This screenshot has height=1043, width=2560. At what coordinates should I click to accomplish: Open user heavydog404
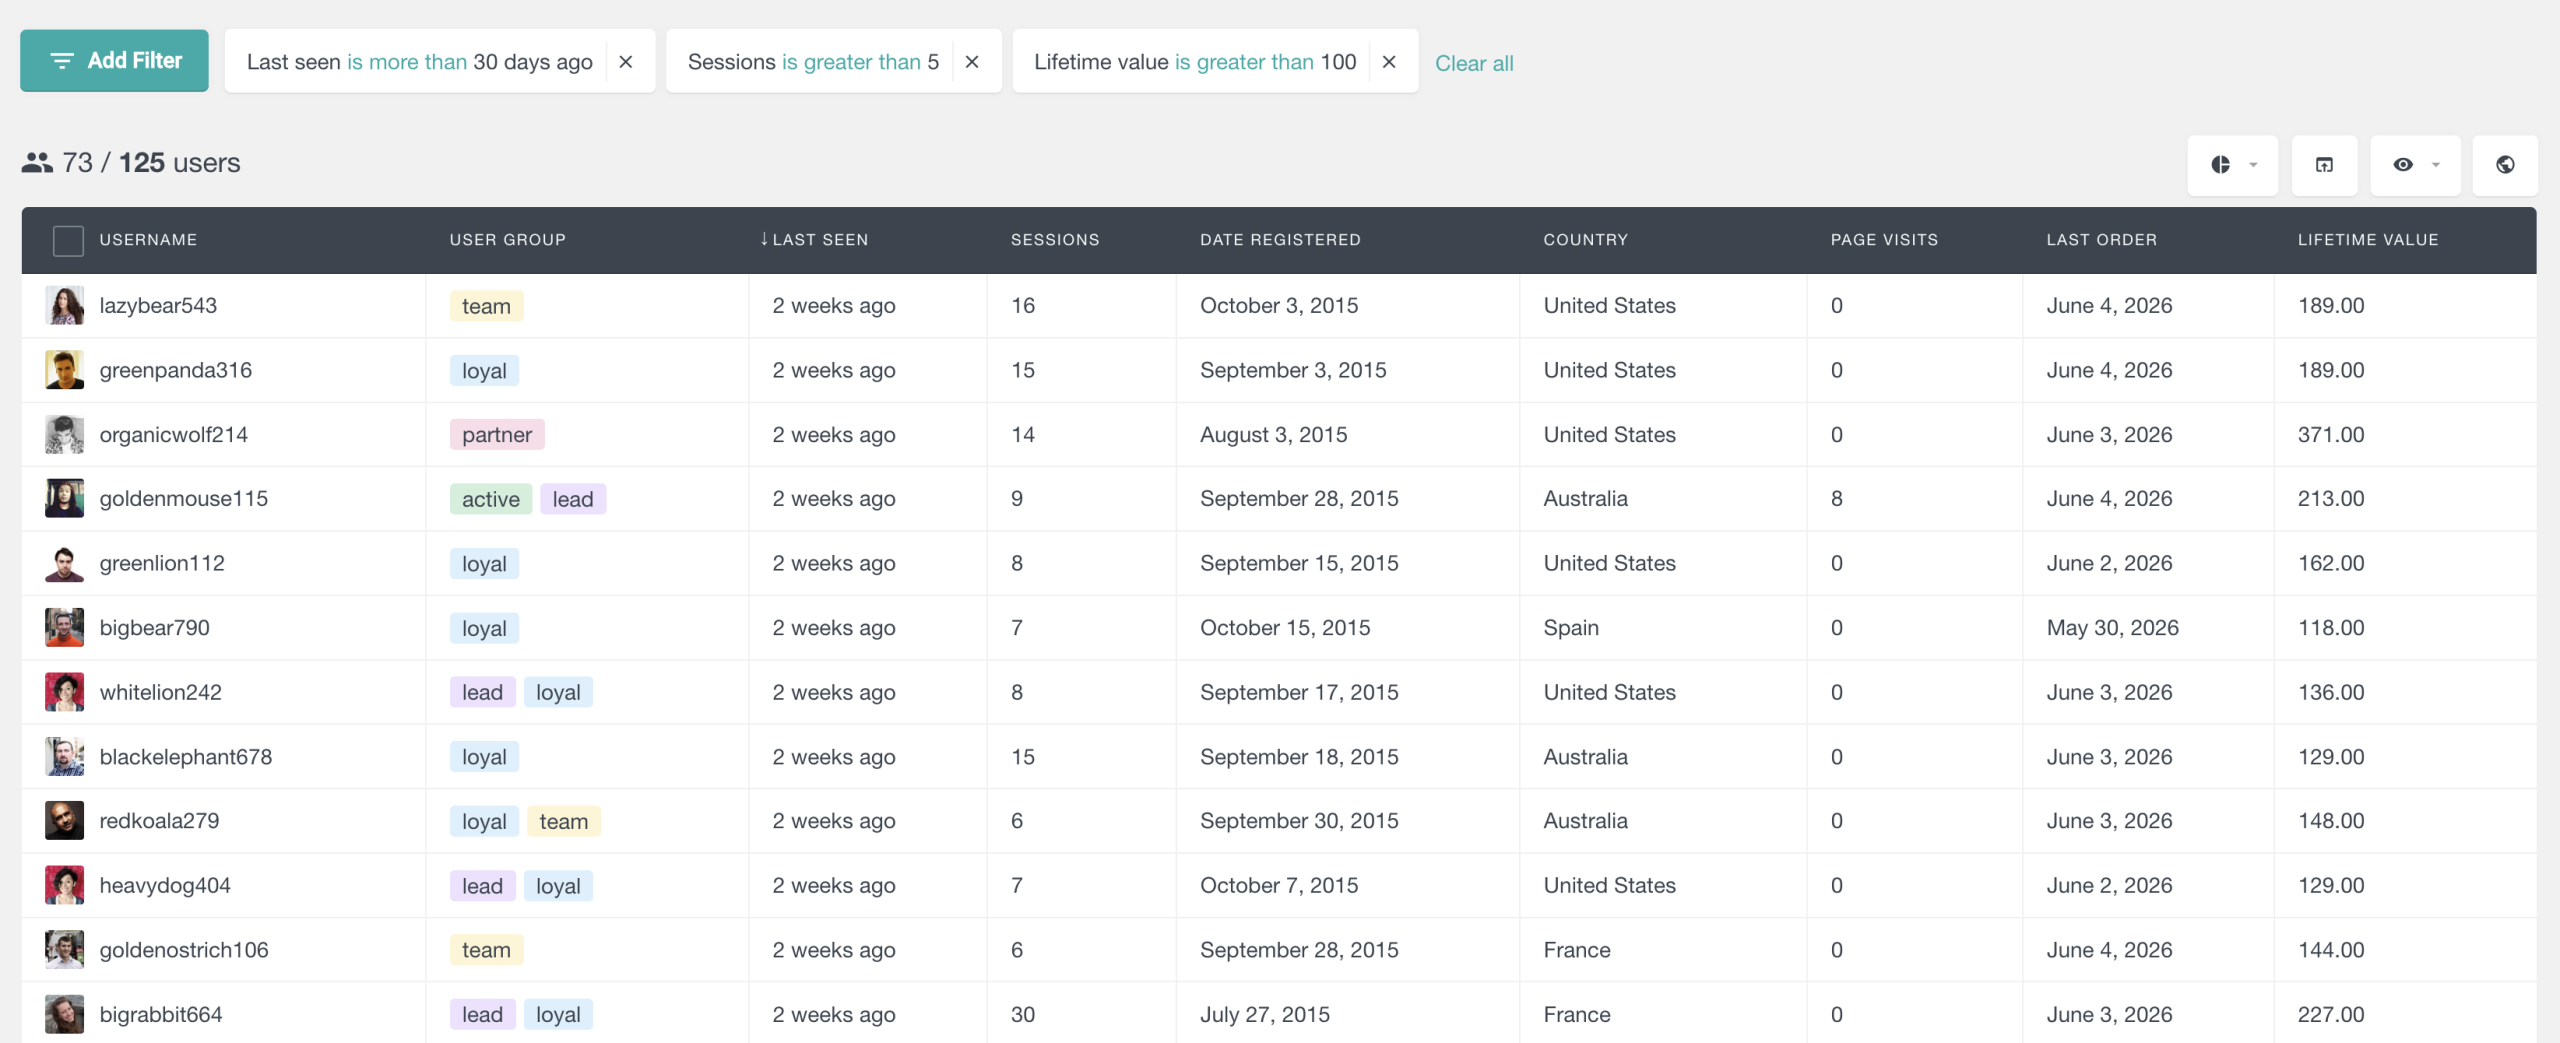[165, 886]
